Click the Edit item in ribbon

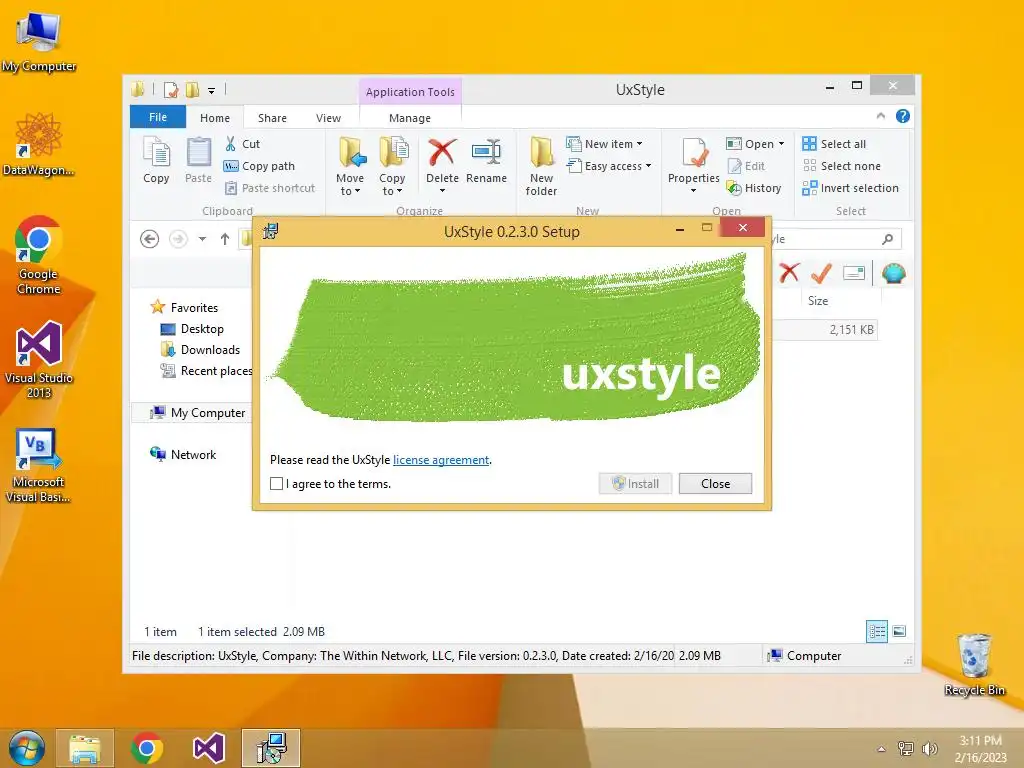746,166
